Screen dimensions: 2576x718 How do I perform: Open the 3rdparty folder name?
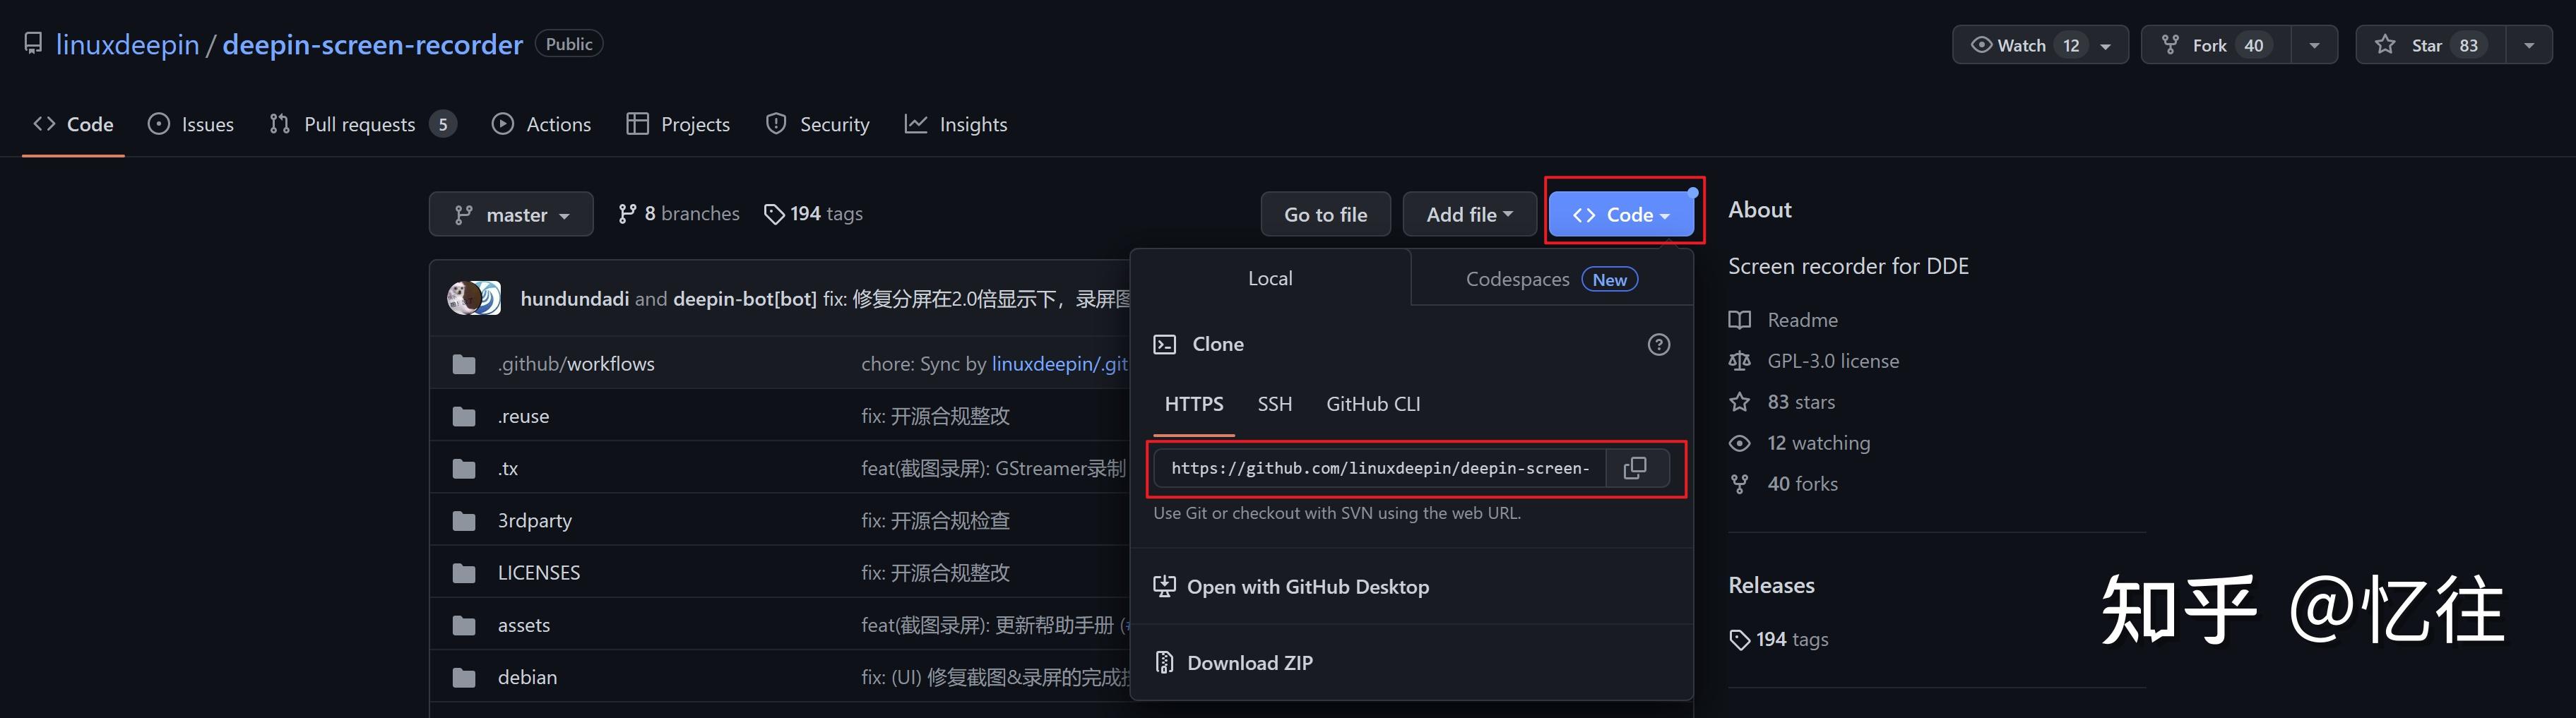535,520
